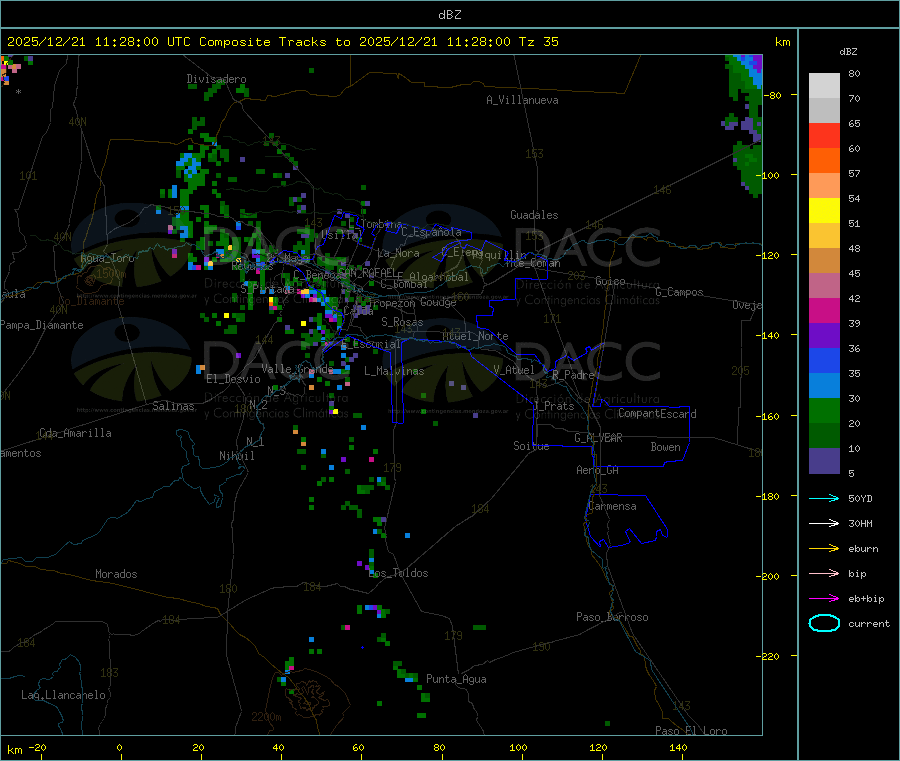900x761 pixels.
Task: Click the Paso_El_Loro label
Action: click(x=691, y=731)
